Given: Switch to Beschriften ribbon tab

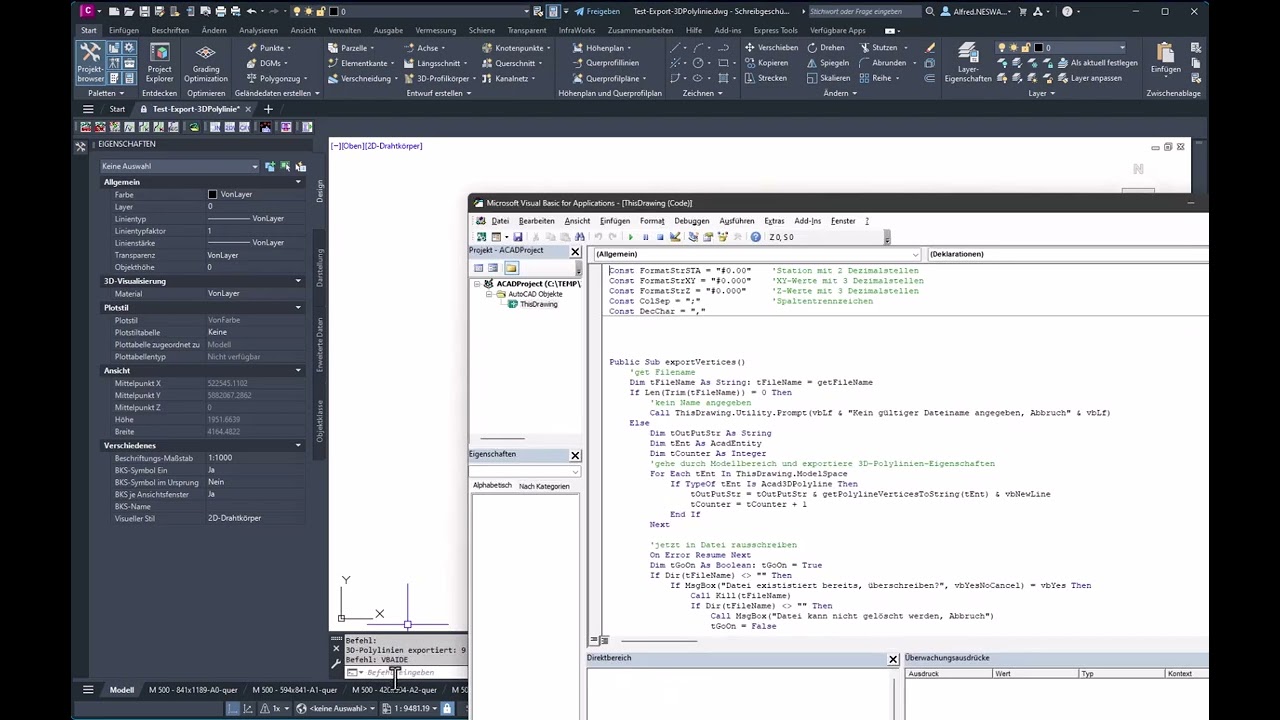Looking at the screenshot, I should click(170, 30).
